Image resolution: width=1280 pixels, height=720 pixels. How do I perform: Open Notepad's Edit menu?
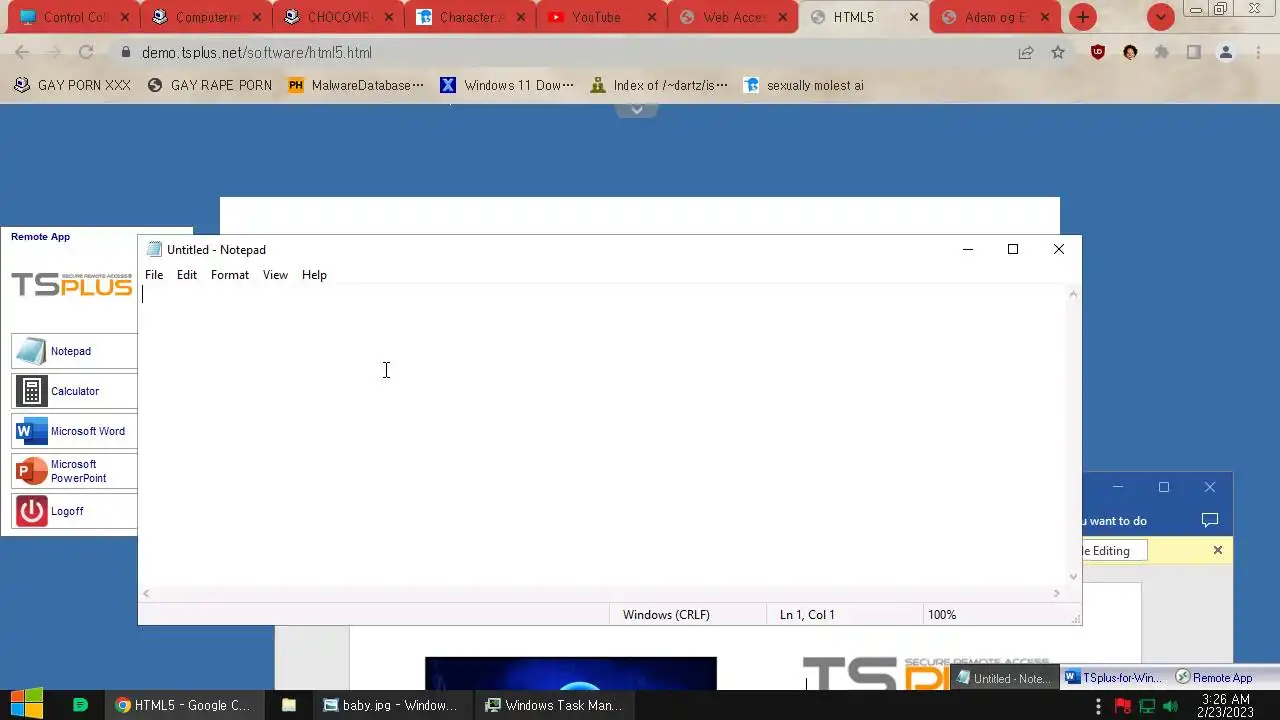187,275
